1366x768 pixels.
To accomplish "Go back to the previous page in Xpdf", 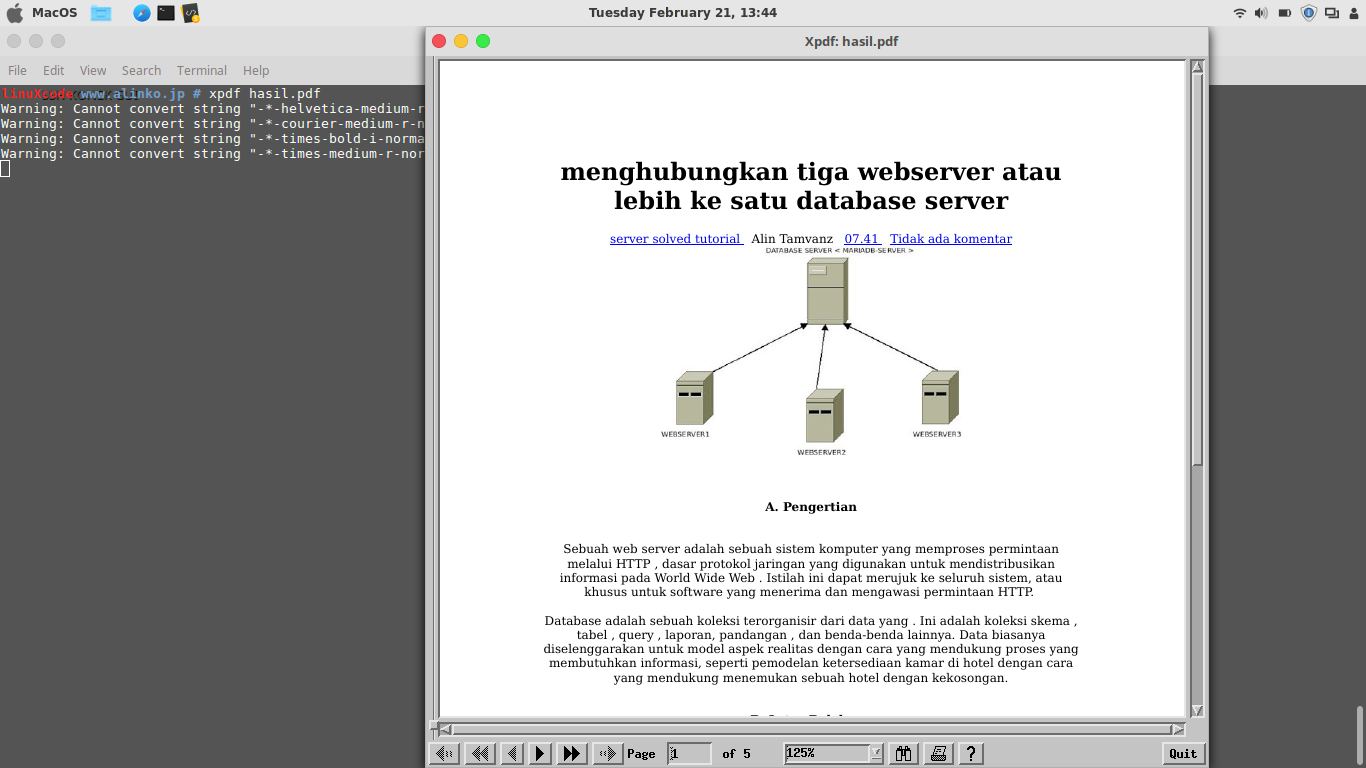I will point(512,753).
